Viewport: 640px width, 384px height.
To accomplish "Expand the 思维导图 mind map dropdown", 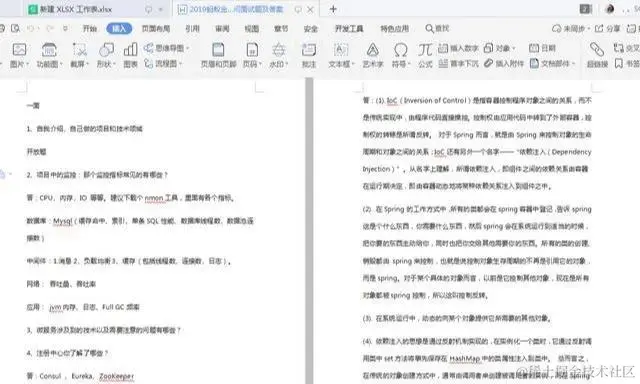I will (x=188, y=48).
